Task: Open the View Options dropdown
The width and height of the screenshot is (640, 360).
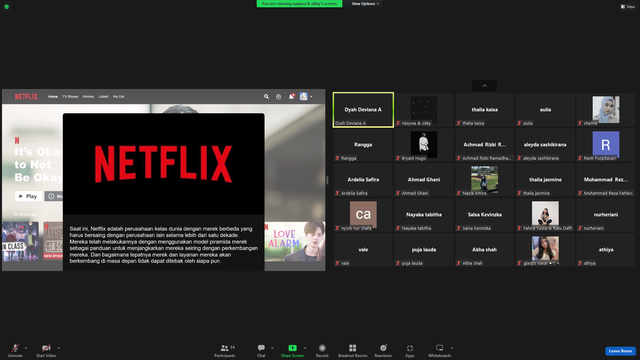Action: coord(365,4)
